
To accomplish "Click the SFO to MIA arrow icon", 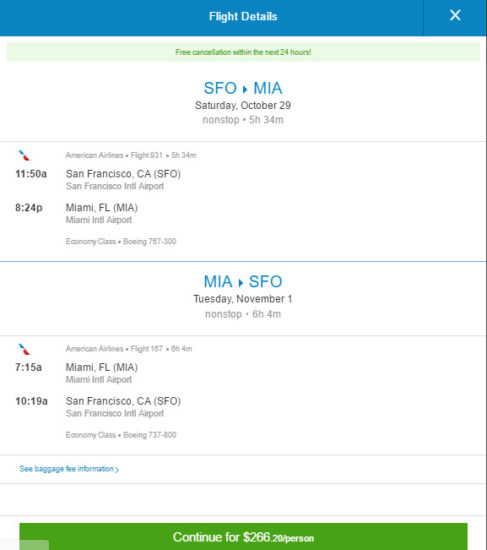I will click(245, 89).
